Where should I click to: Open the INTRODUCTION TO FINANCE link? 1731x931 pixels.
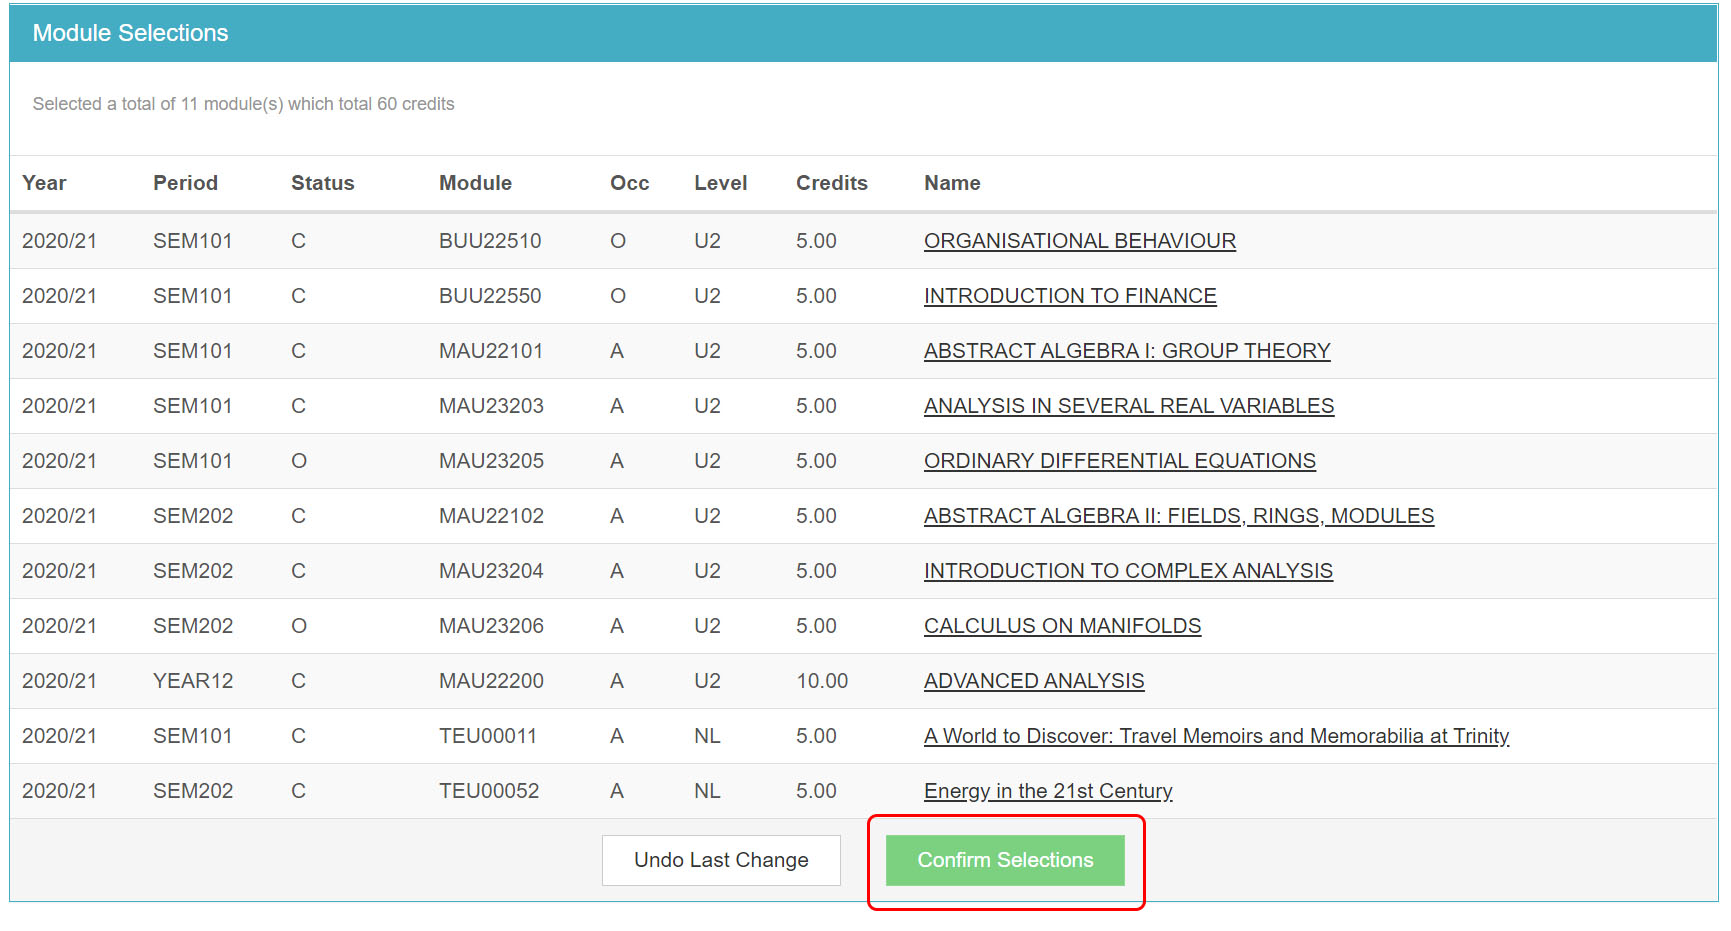tap(1070, 296)
